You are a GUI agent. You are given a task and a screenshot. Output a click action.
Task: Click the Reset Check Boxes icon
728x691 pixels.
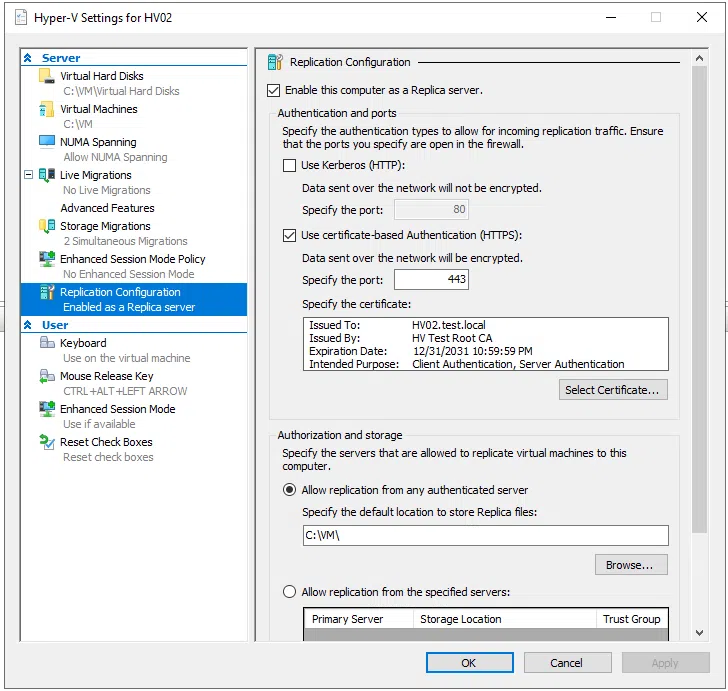pyautogui.click(x=46, y=442)
